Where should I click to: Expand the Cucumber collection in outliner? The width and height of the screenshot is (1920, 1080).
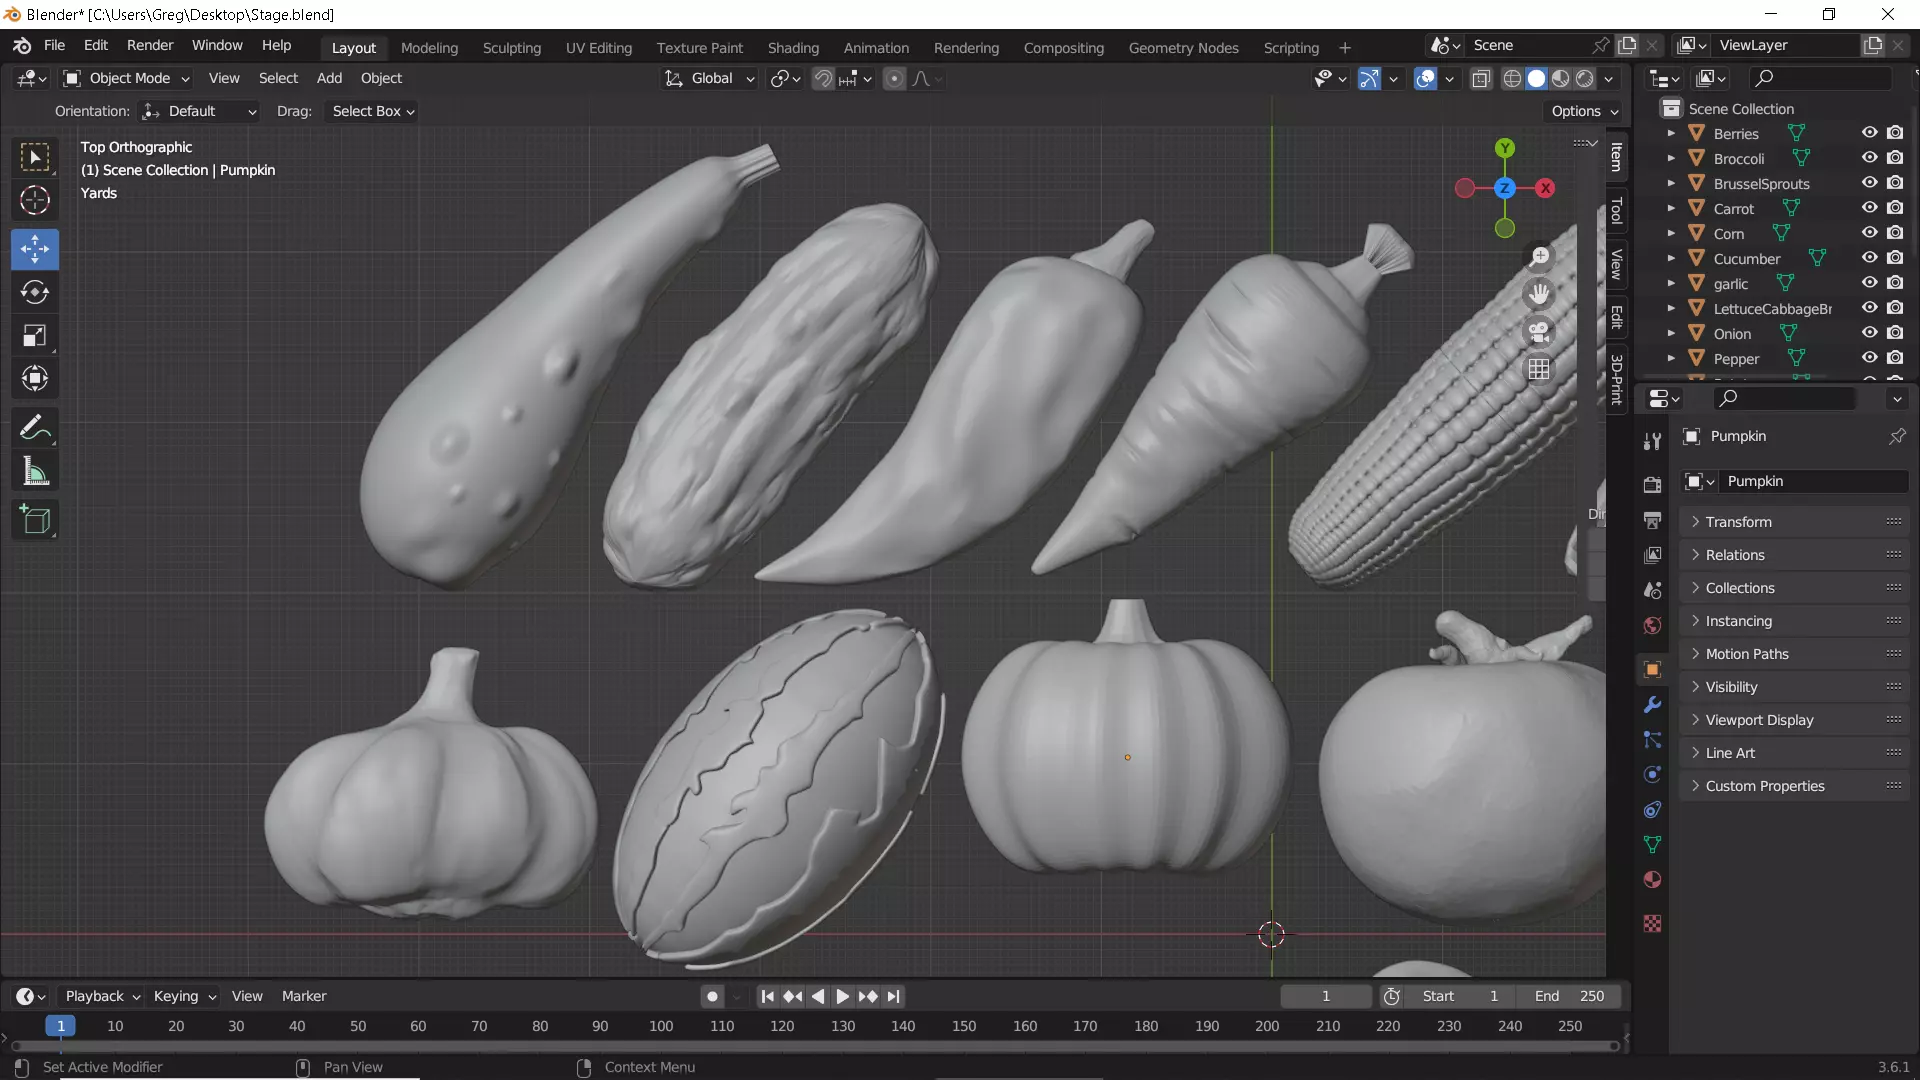coord(1671,258)
